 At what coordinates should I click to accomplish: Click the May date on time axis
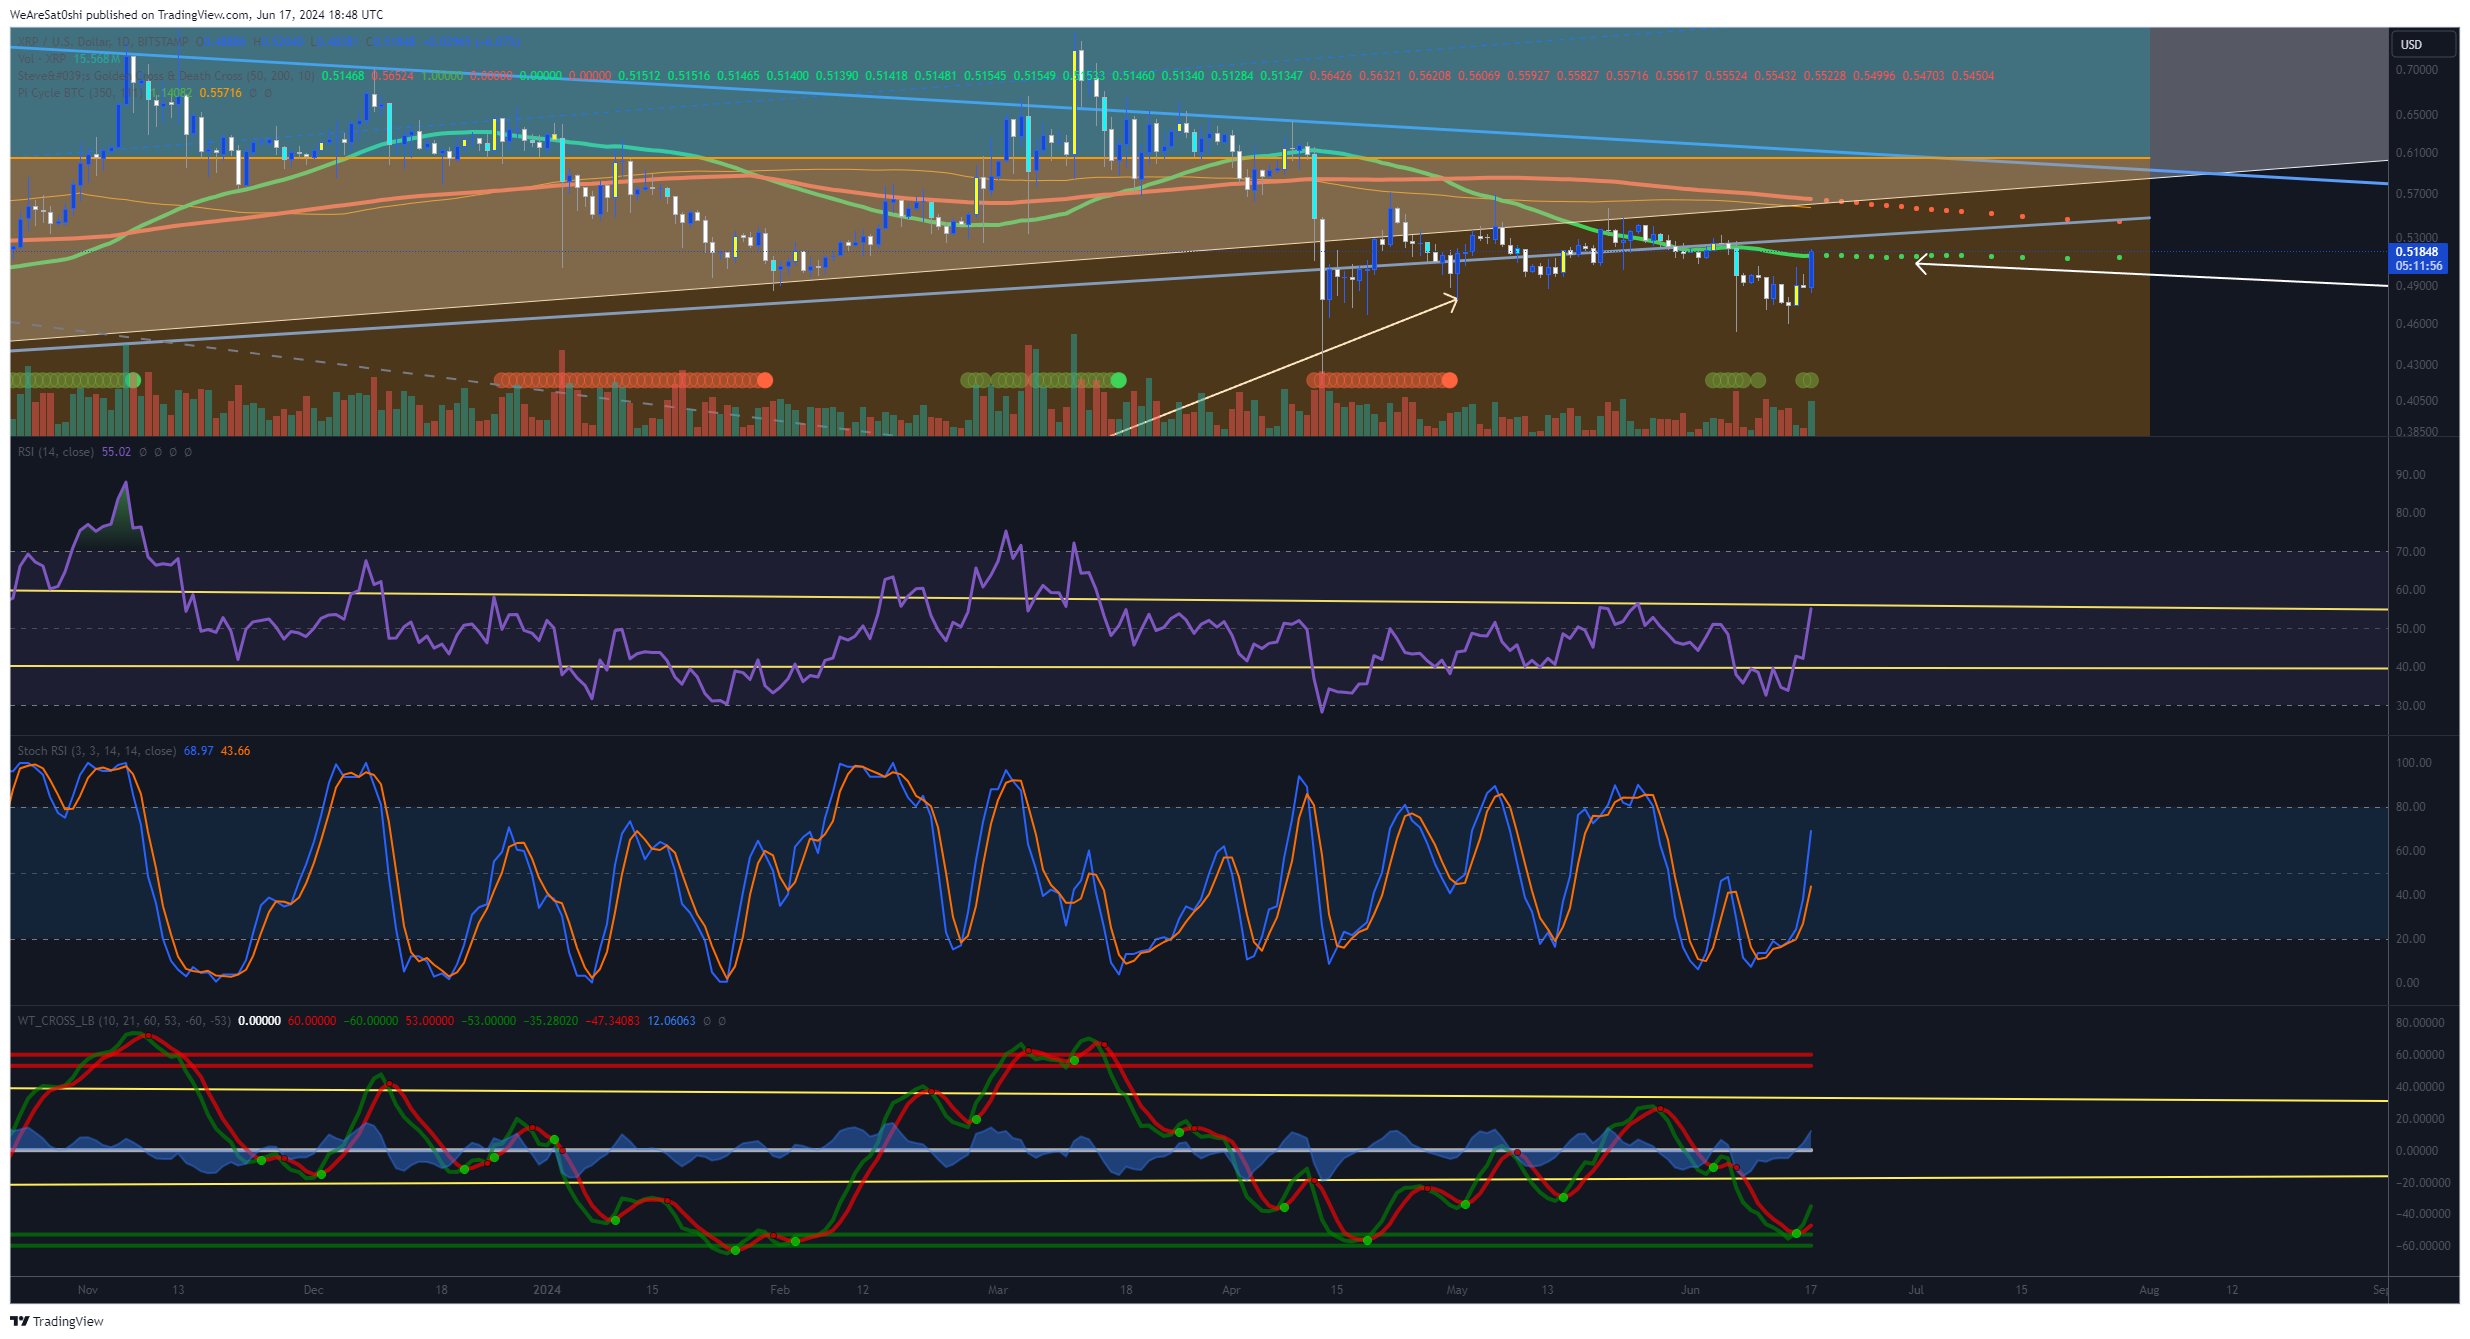[x=1457, y=1290]
